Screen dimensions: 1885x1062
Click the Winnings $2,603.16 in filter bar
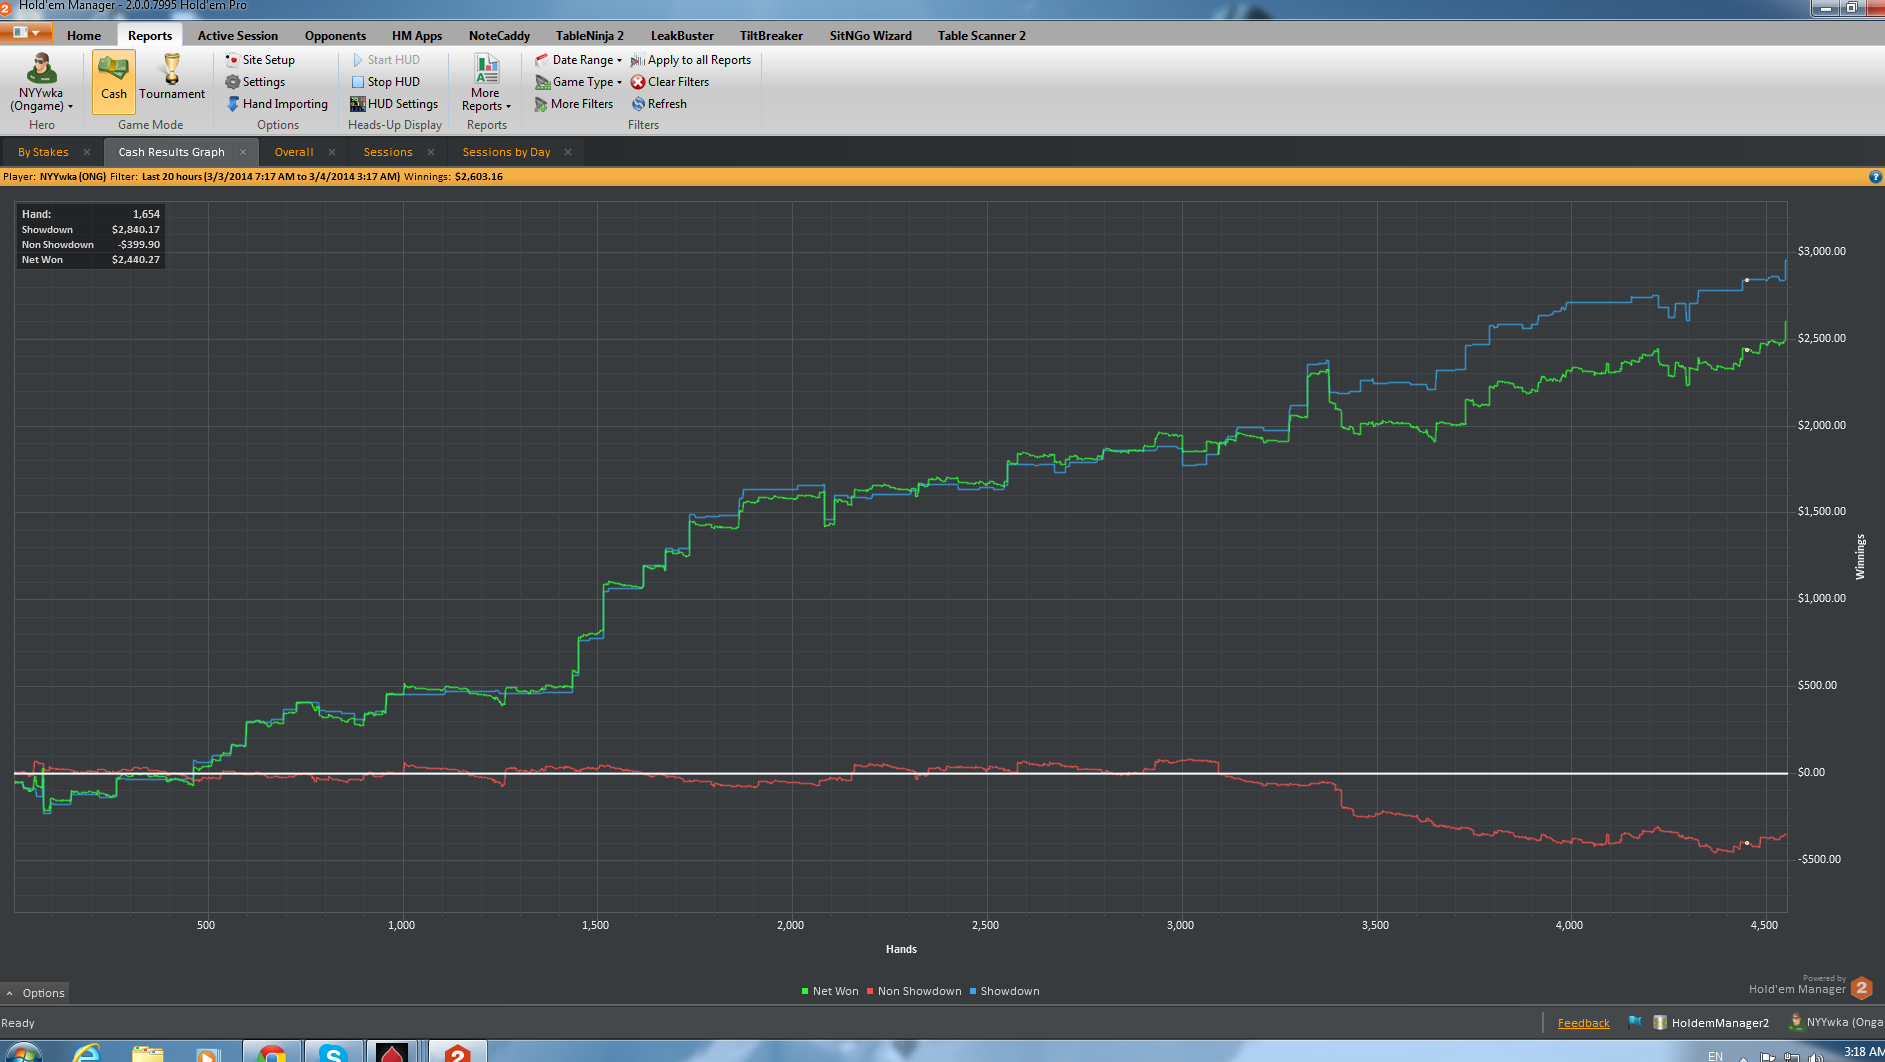click(478, 177)
